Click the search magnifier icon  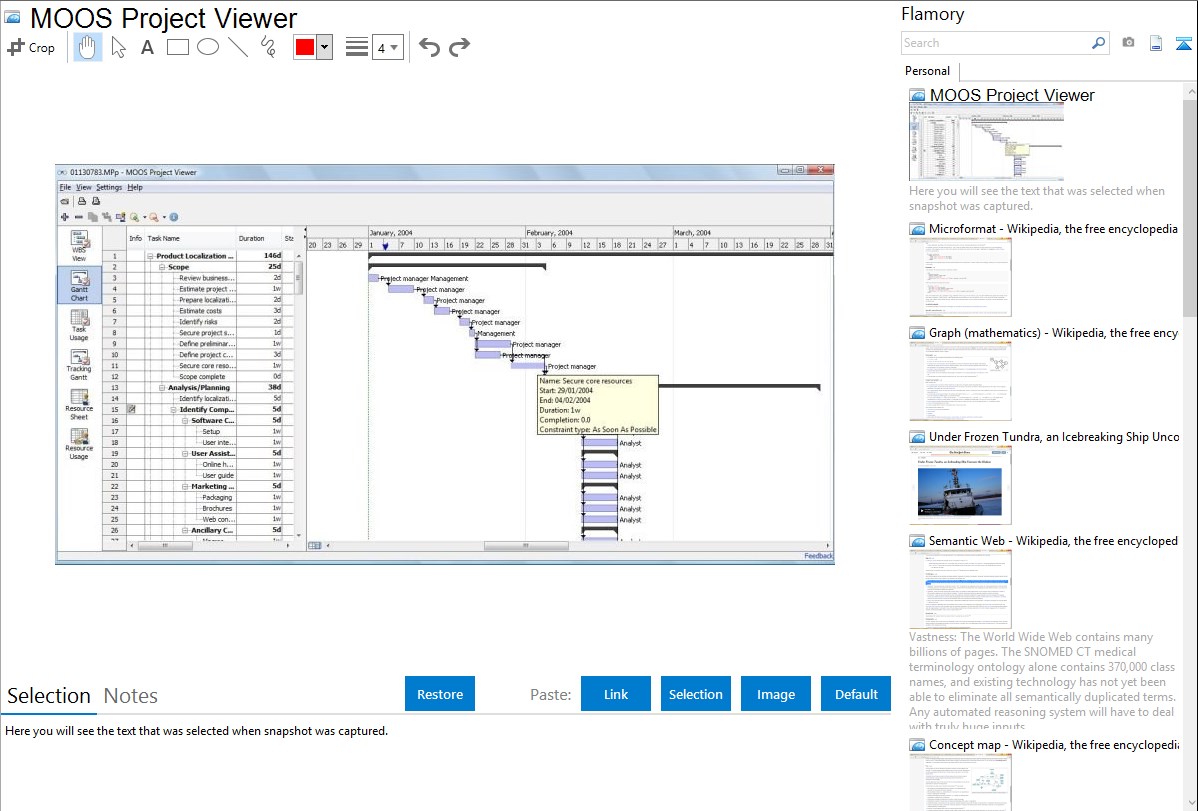[1098, 43]
